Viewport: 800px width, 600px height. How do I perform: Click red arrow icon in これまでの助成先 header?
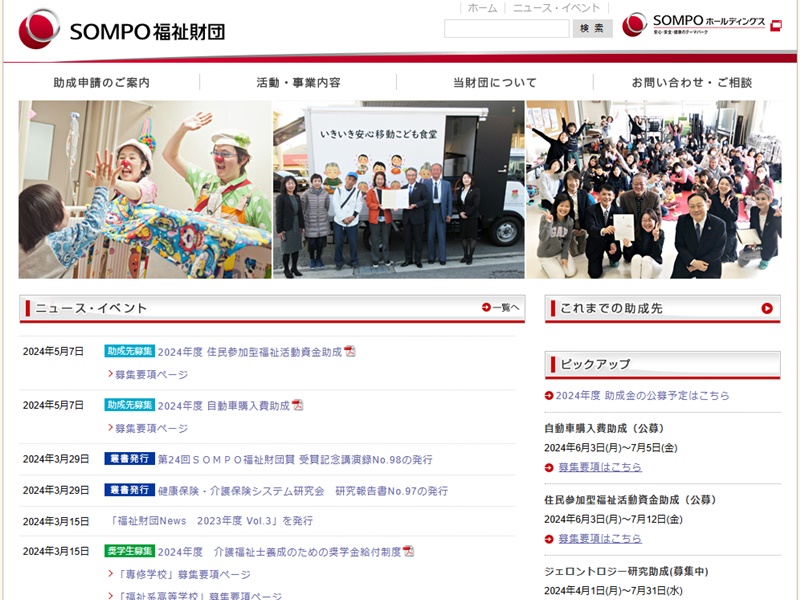[767, 308]
